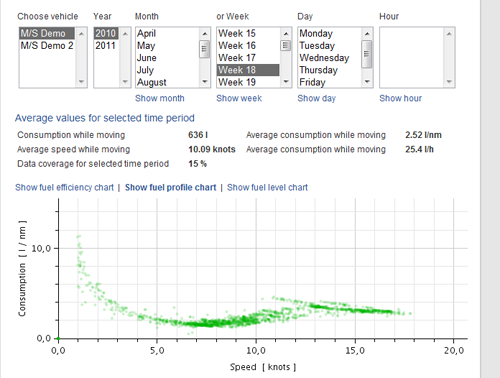
Task: Select Week 18
Action: pyautogui.click(x=248, y=70)
